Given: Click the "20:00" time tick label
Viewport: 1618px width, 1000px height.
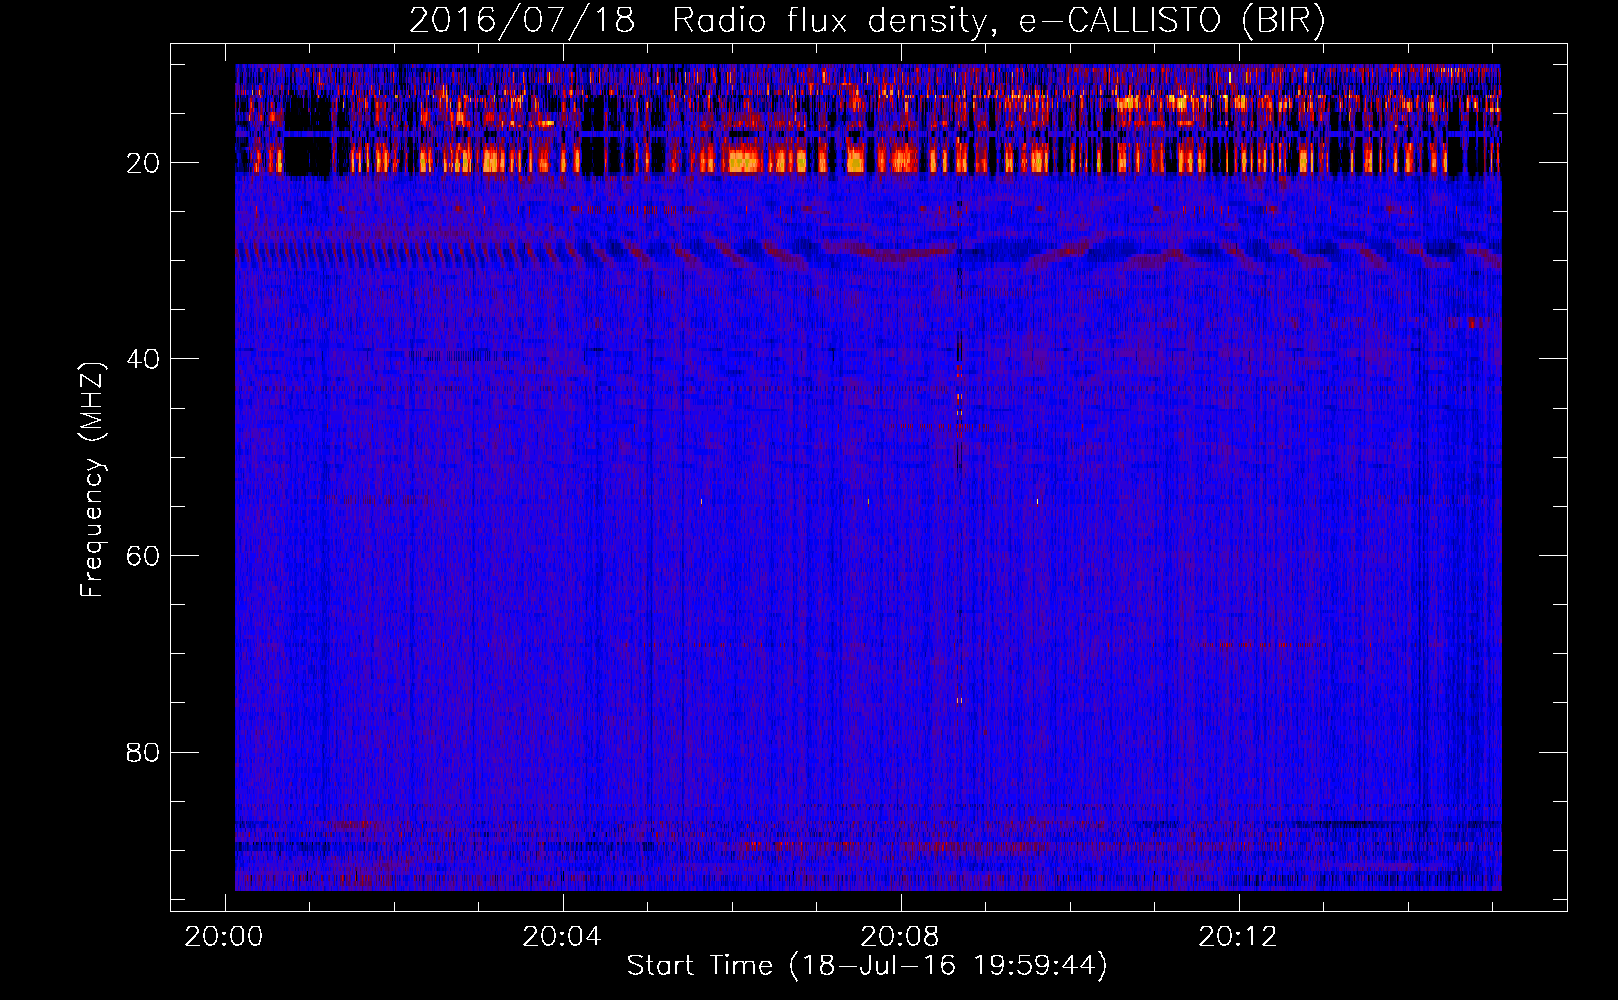Looking at the screenshot, I should coord(224,937).
